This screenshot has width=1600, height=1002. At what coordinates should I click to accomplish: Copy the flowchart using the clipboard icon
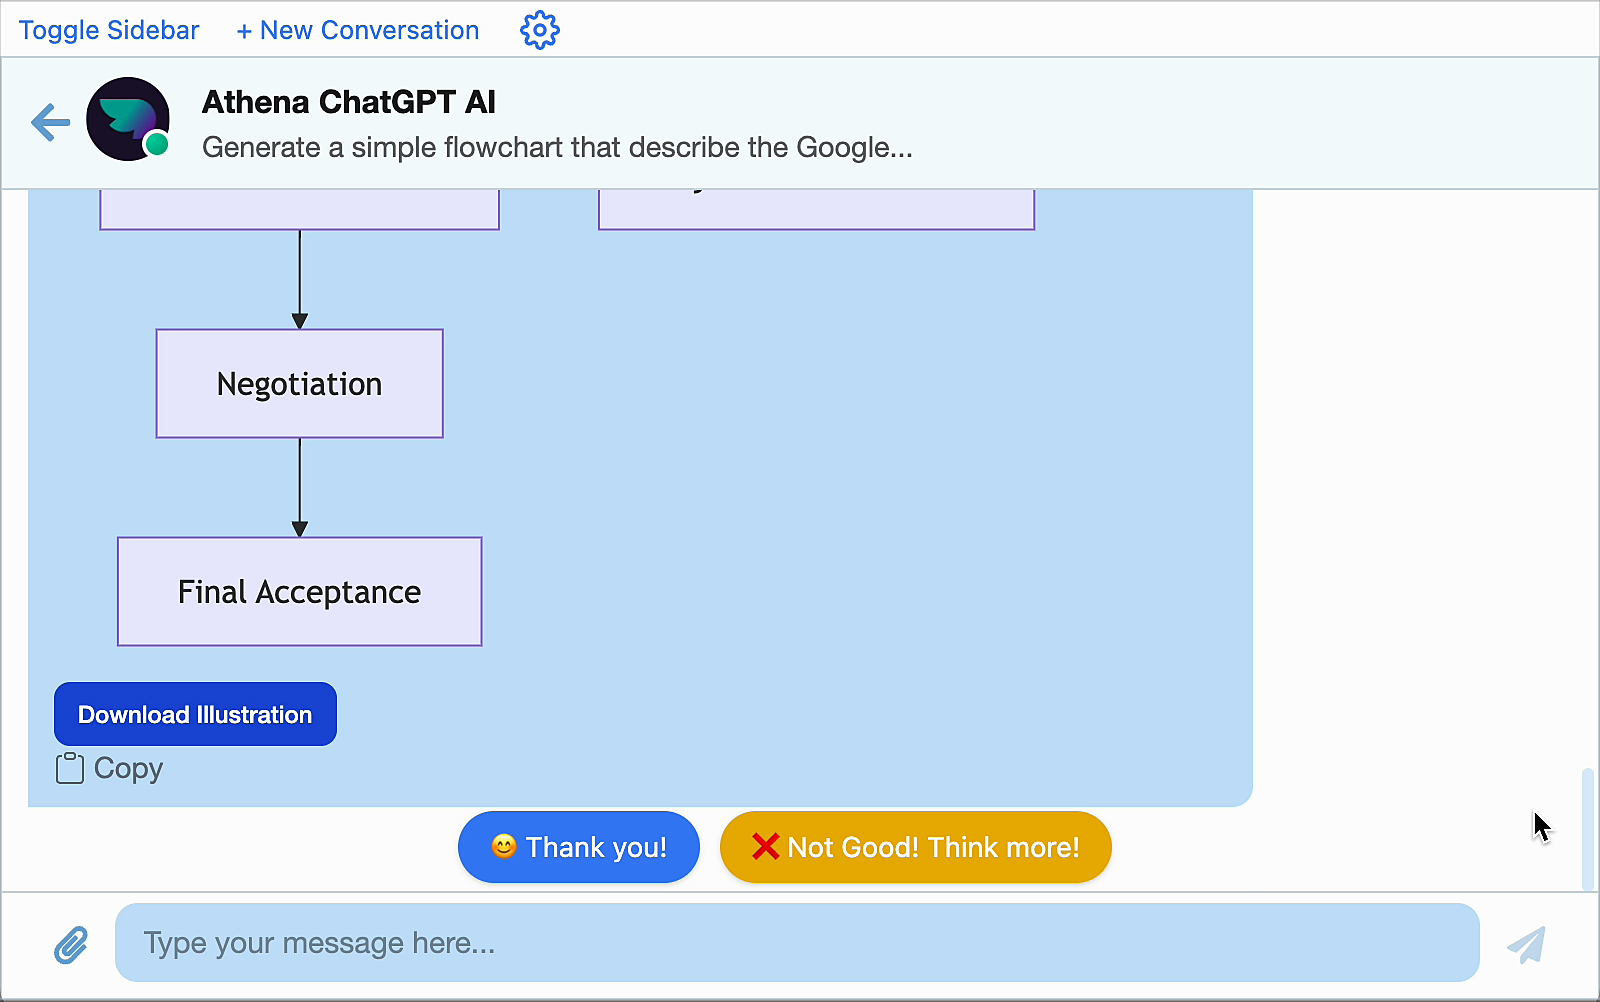pyautogui.click(x=69, y=768)
